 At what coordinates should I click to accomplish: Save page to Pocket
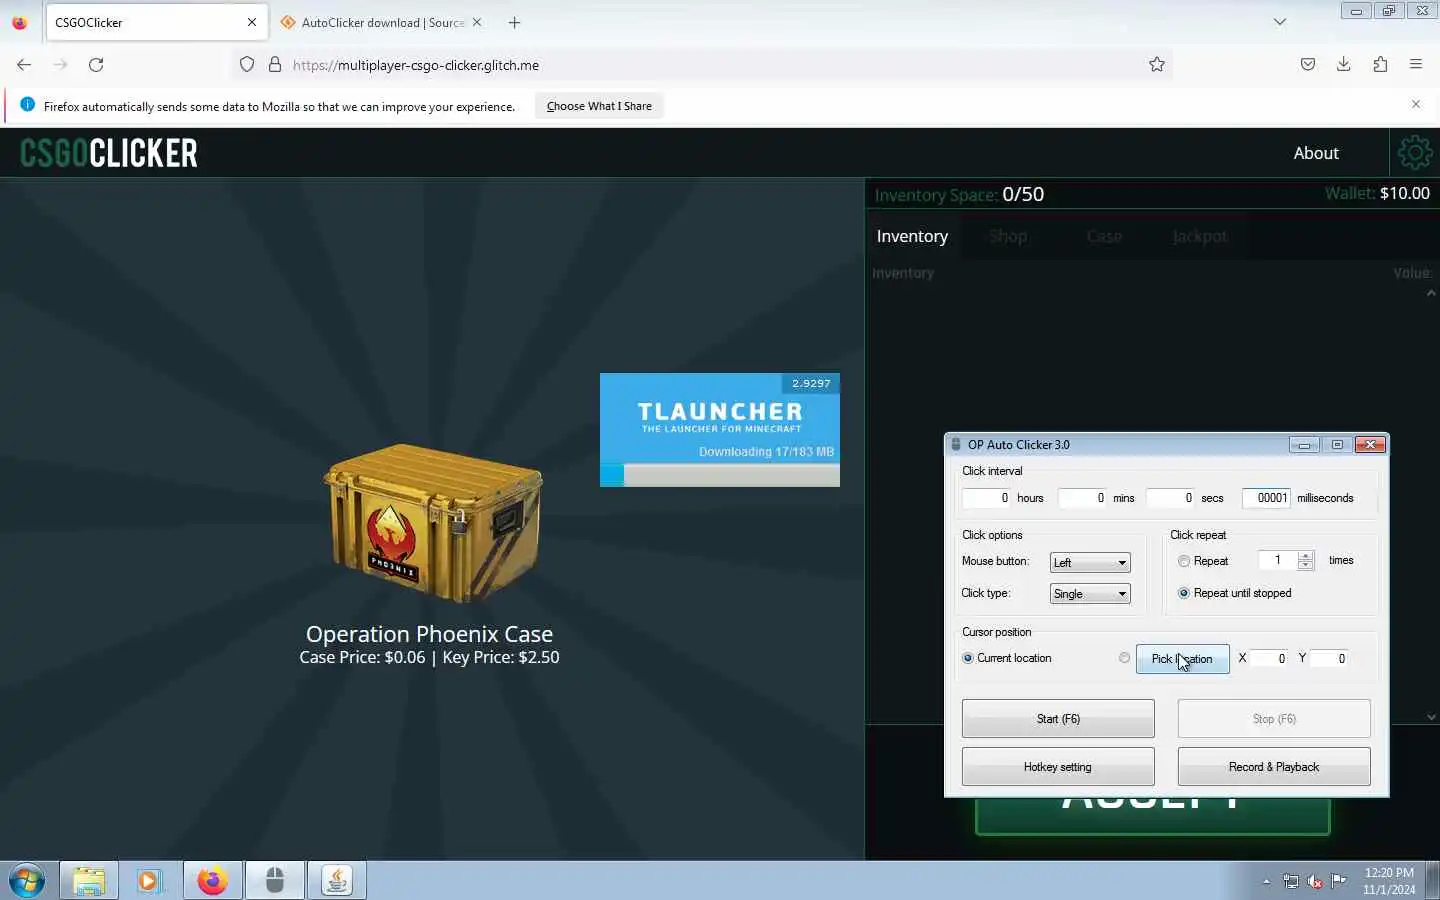pyautogui.click(x=1308, y=65)
